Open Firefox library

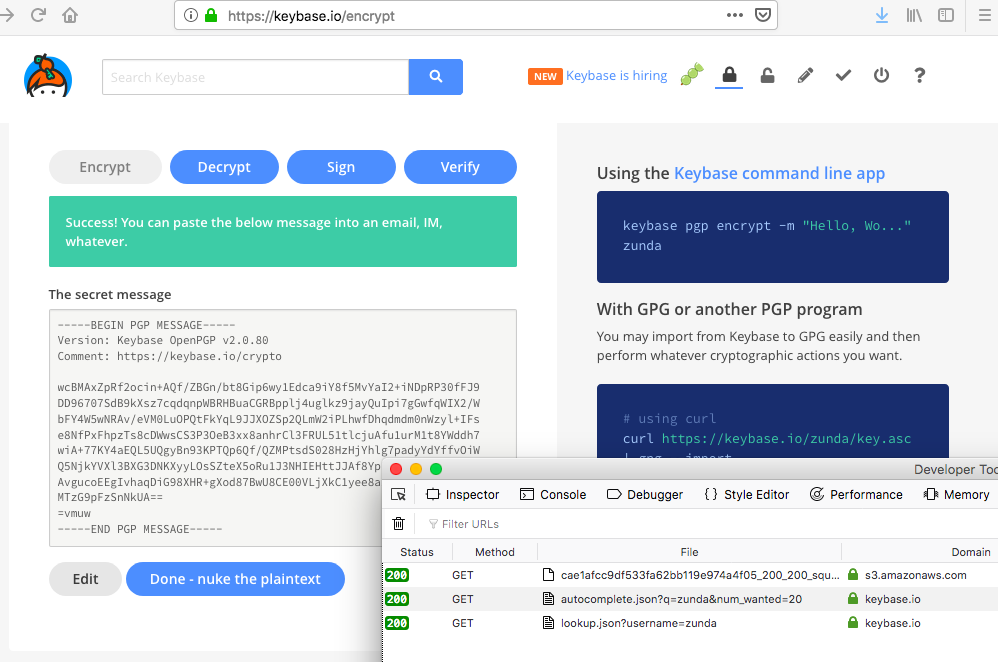pyautogui.click(x=914, y=15)
